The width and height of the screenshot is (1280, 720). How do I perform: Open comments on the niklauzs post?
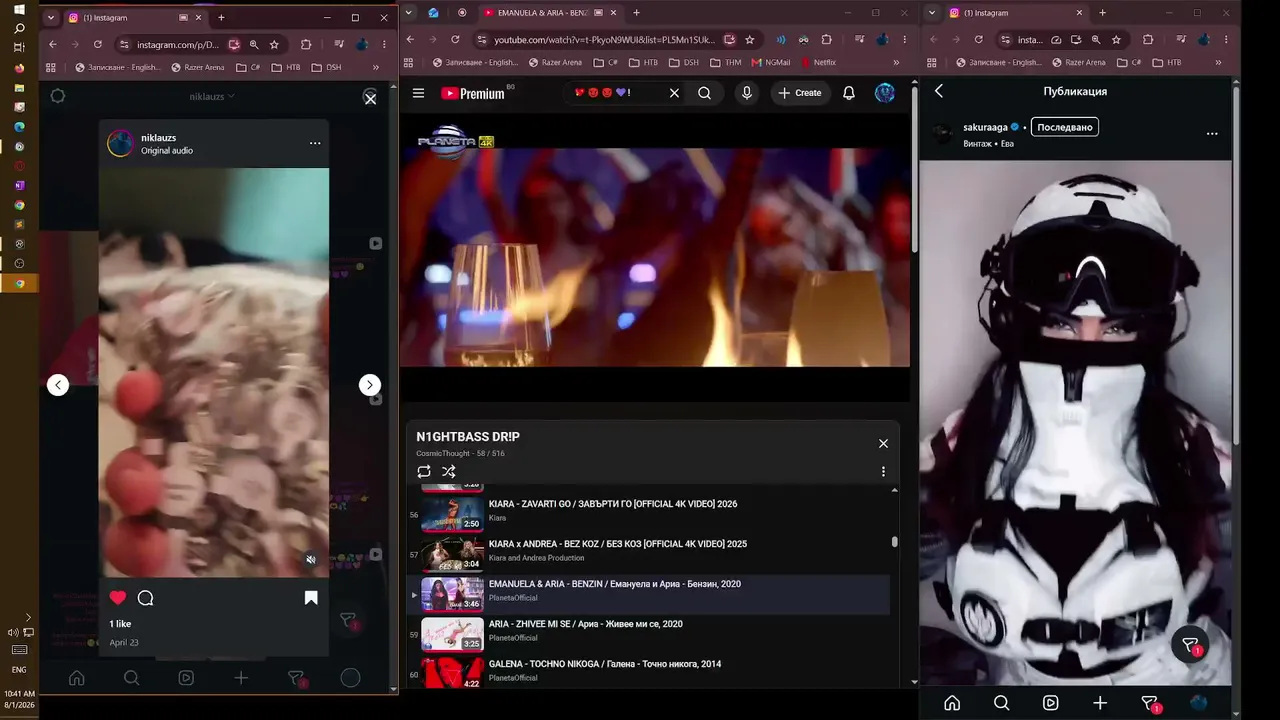coord(145,598)
